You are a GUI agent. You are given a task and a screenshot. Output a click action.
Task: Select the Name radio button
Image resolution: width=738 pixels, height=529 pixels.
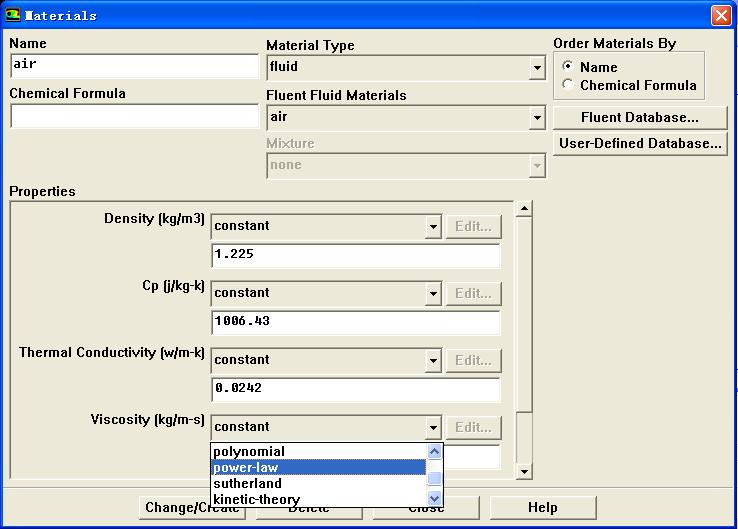pyautogui.click(x=568, y=67)
